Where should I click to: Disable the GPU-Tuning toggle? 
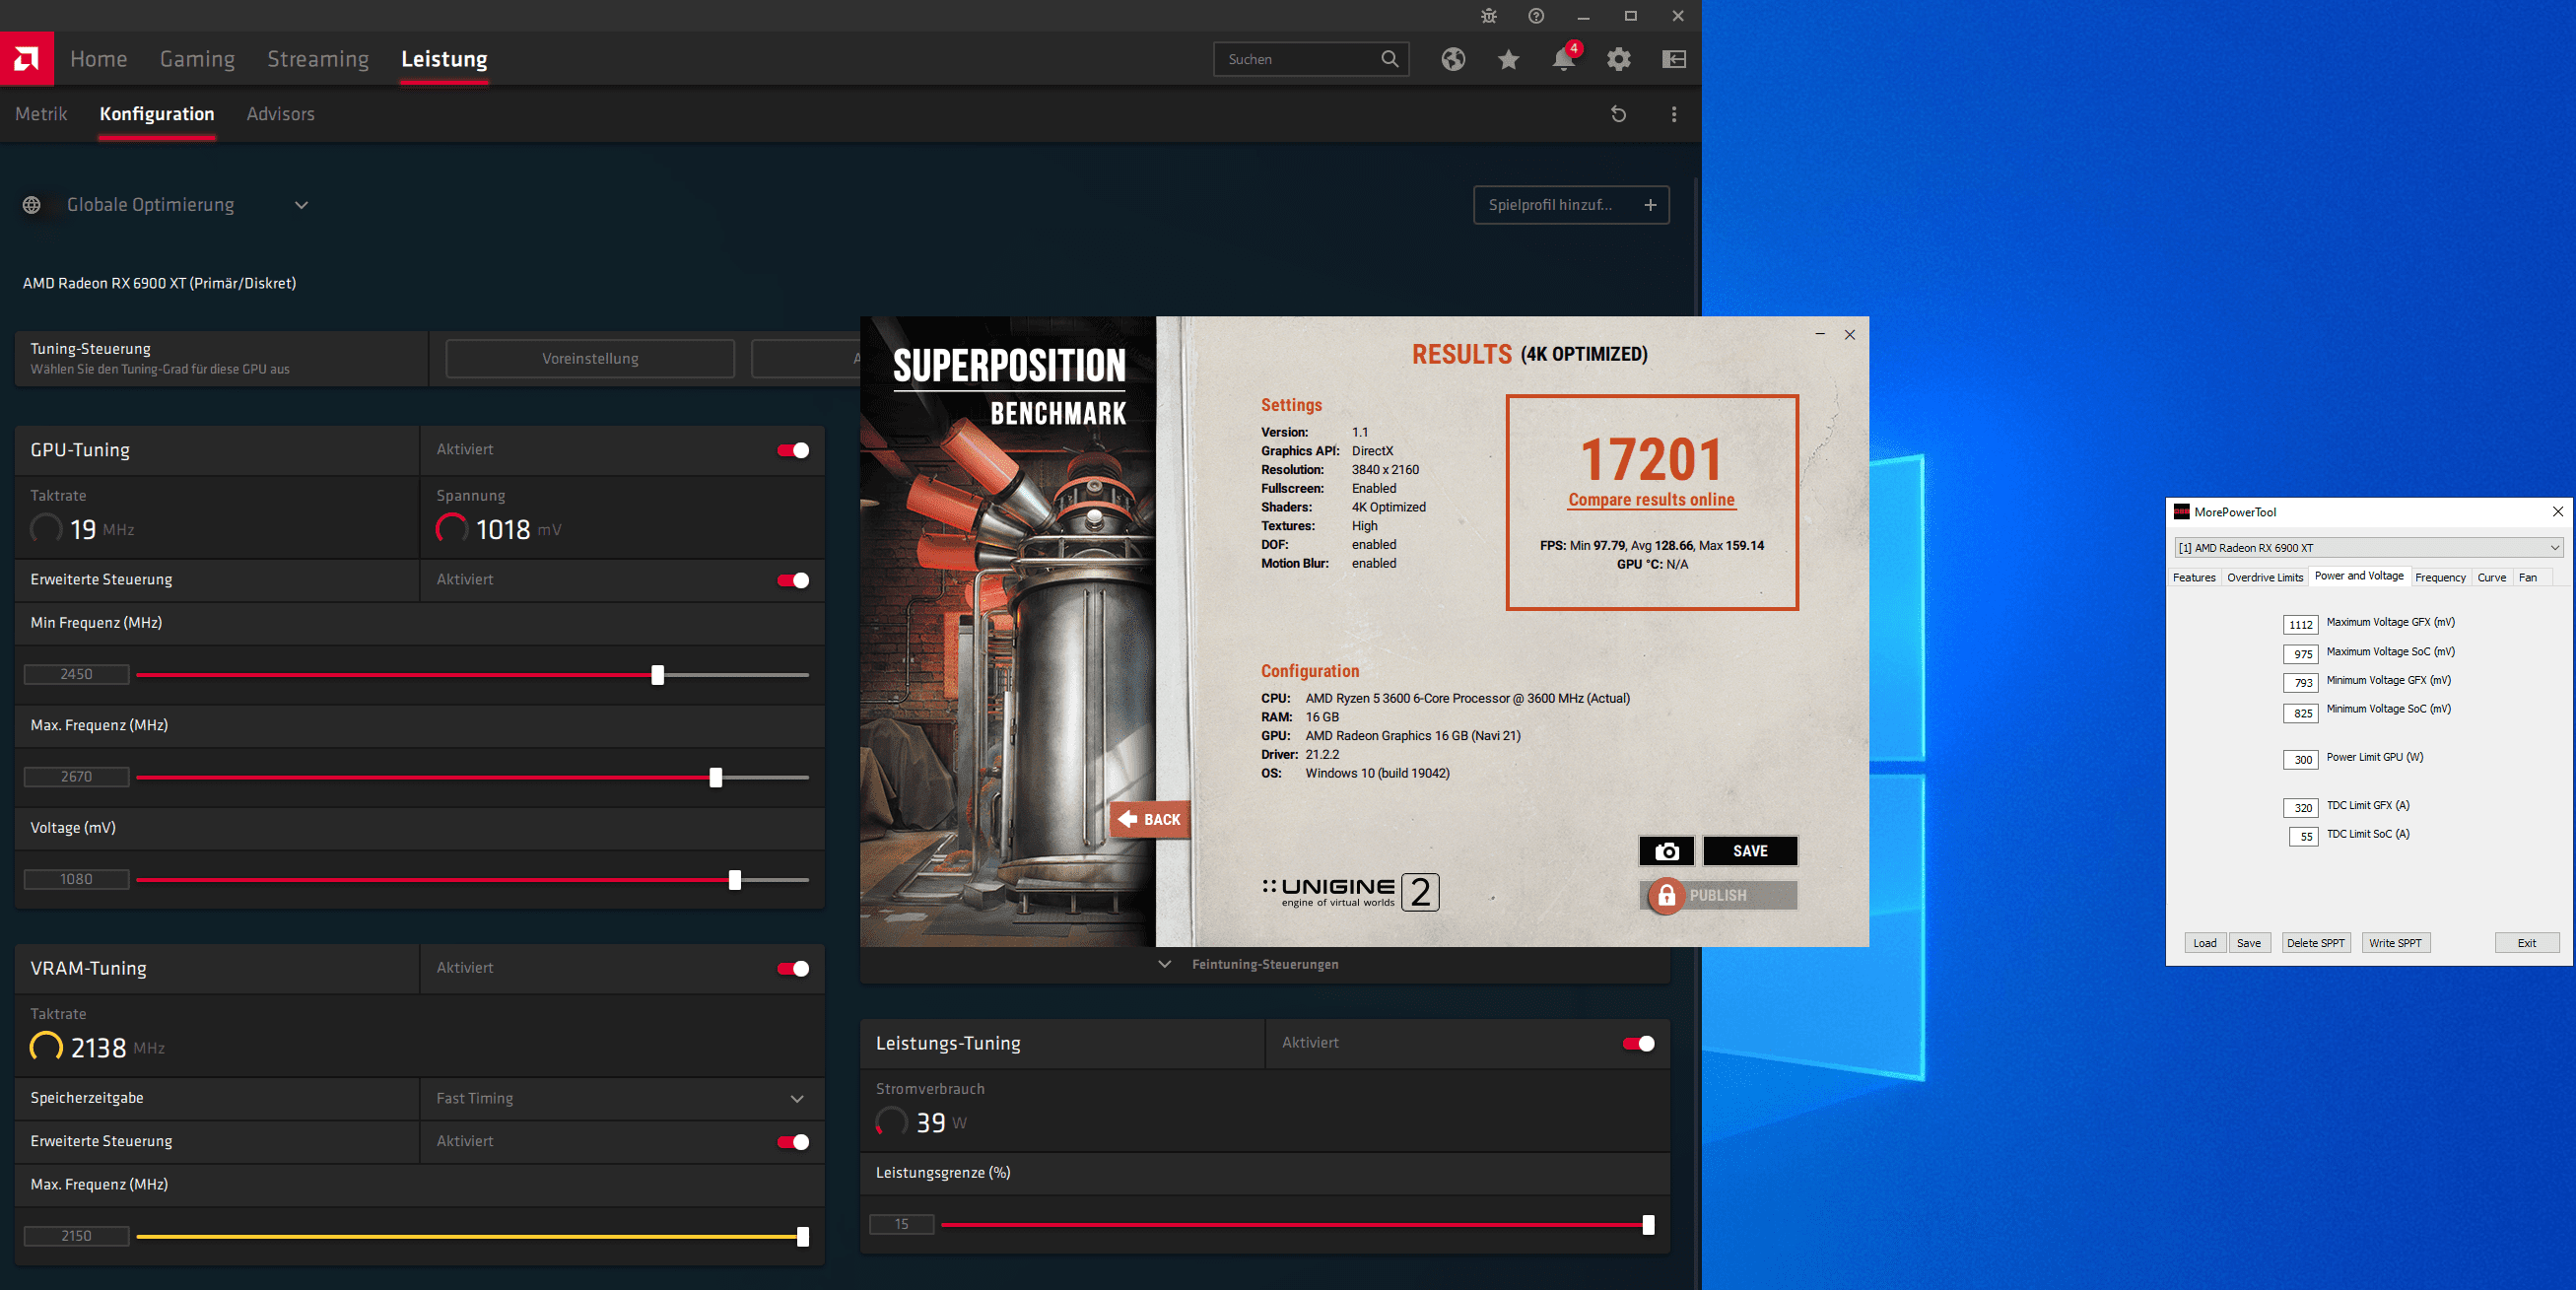tap(793, 450)
